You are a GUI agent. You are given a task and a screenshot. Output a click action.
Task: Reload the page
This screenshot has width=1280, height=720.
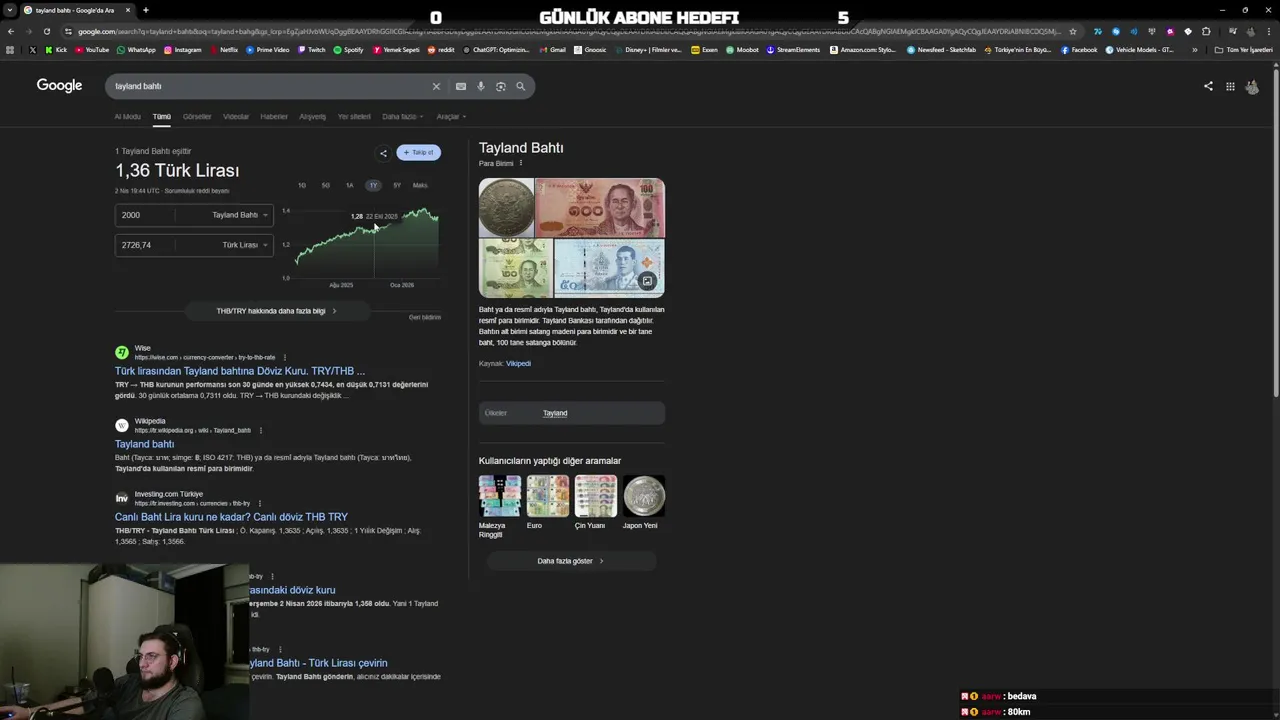(46, 31)
